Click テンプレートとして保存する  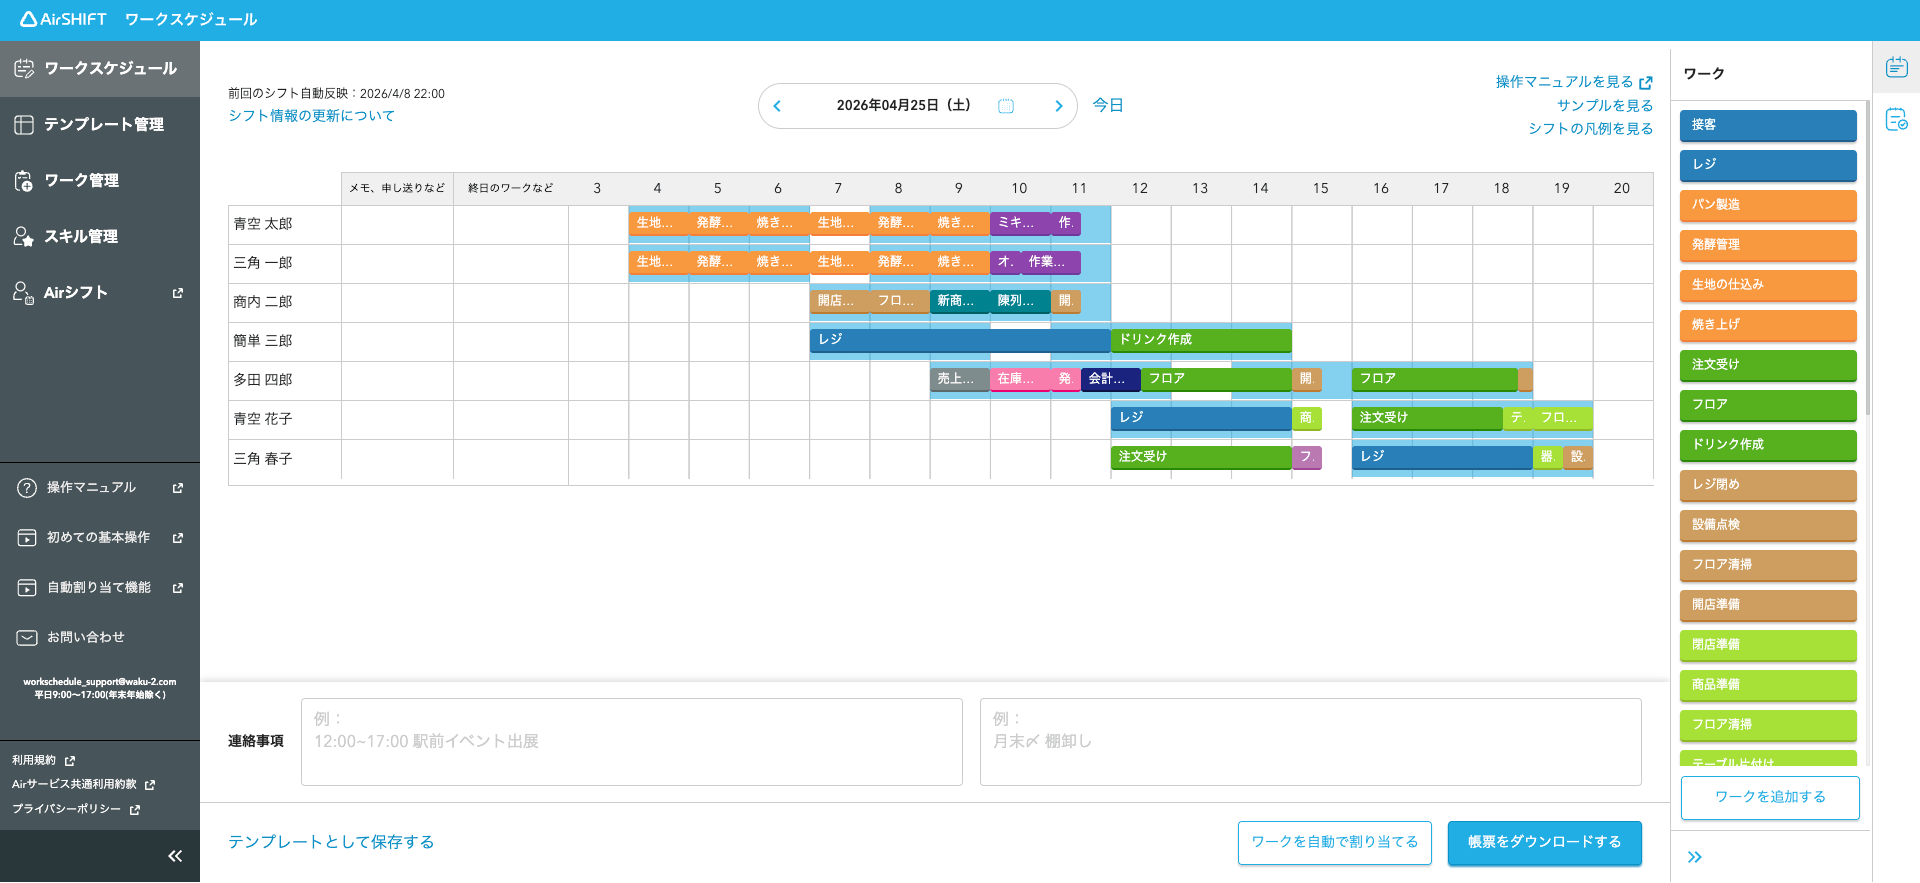[x=331, y=842]
